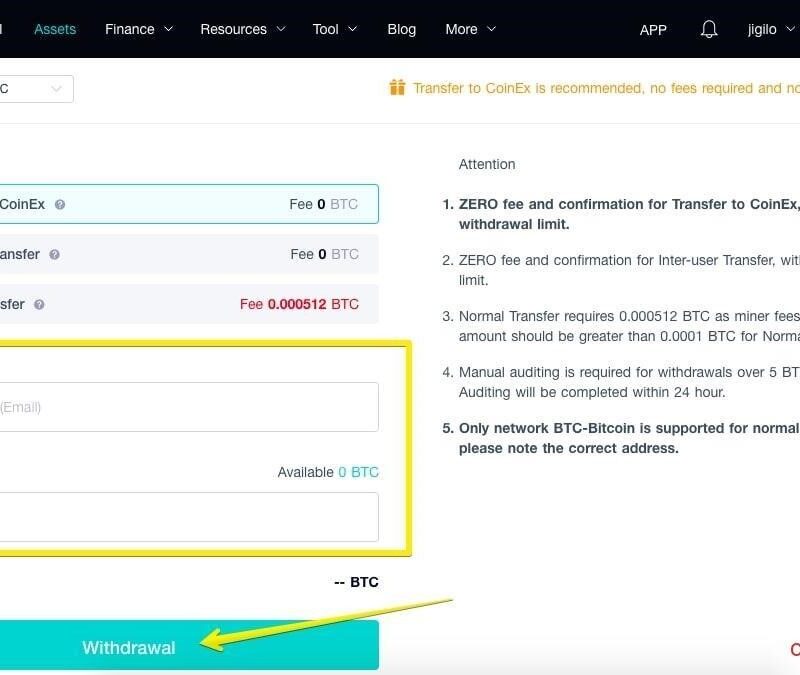Click the help icon beside the CoinEx option
Viewport: 800px width, 675px height.
click(60, 205)
